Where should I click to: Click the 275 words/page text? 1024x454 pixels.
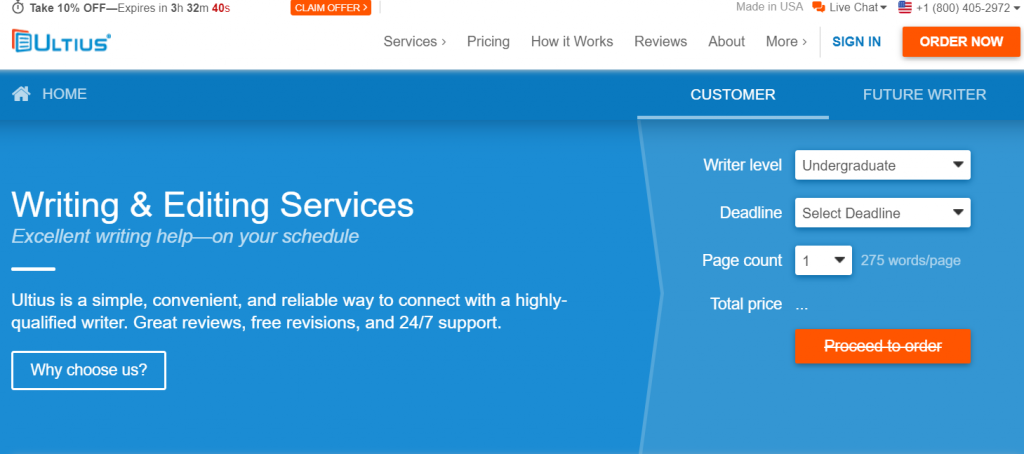click(910, 261)
